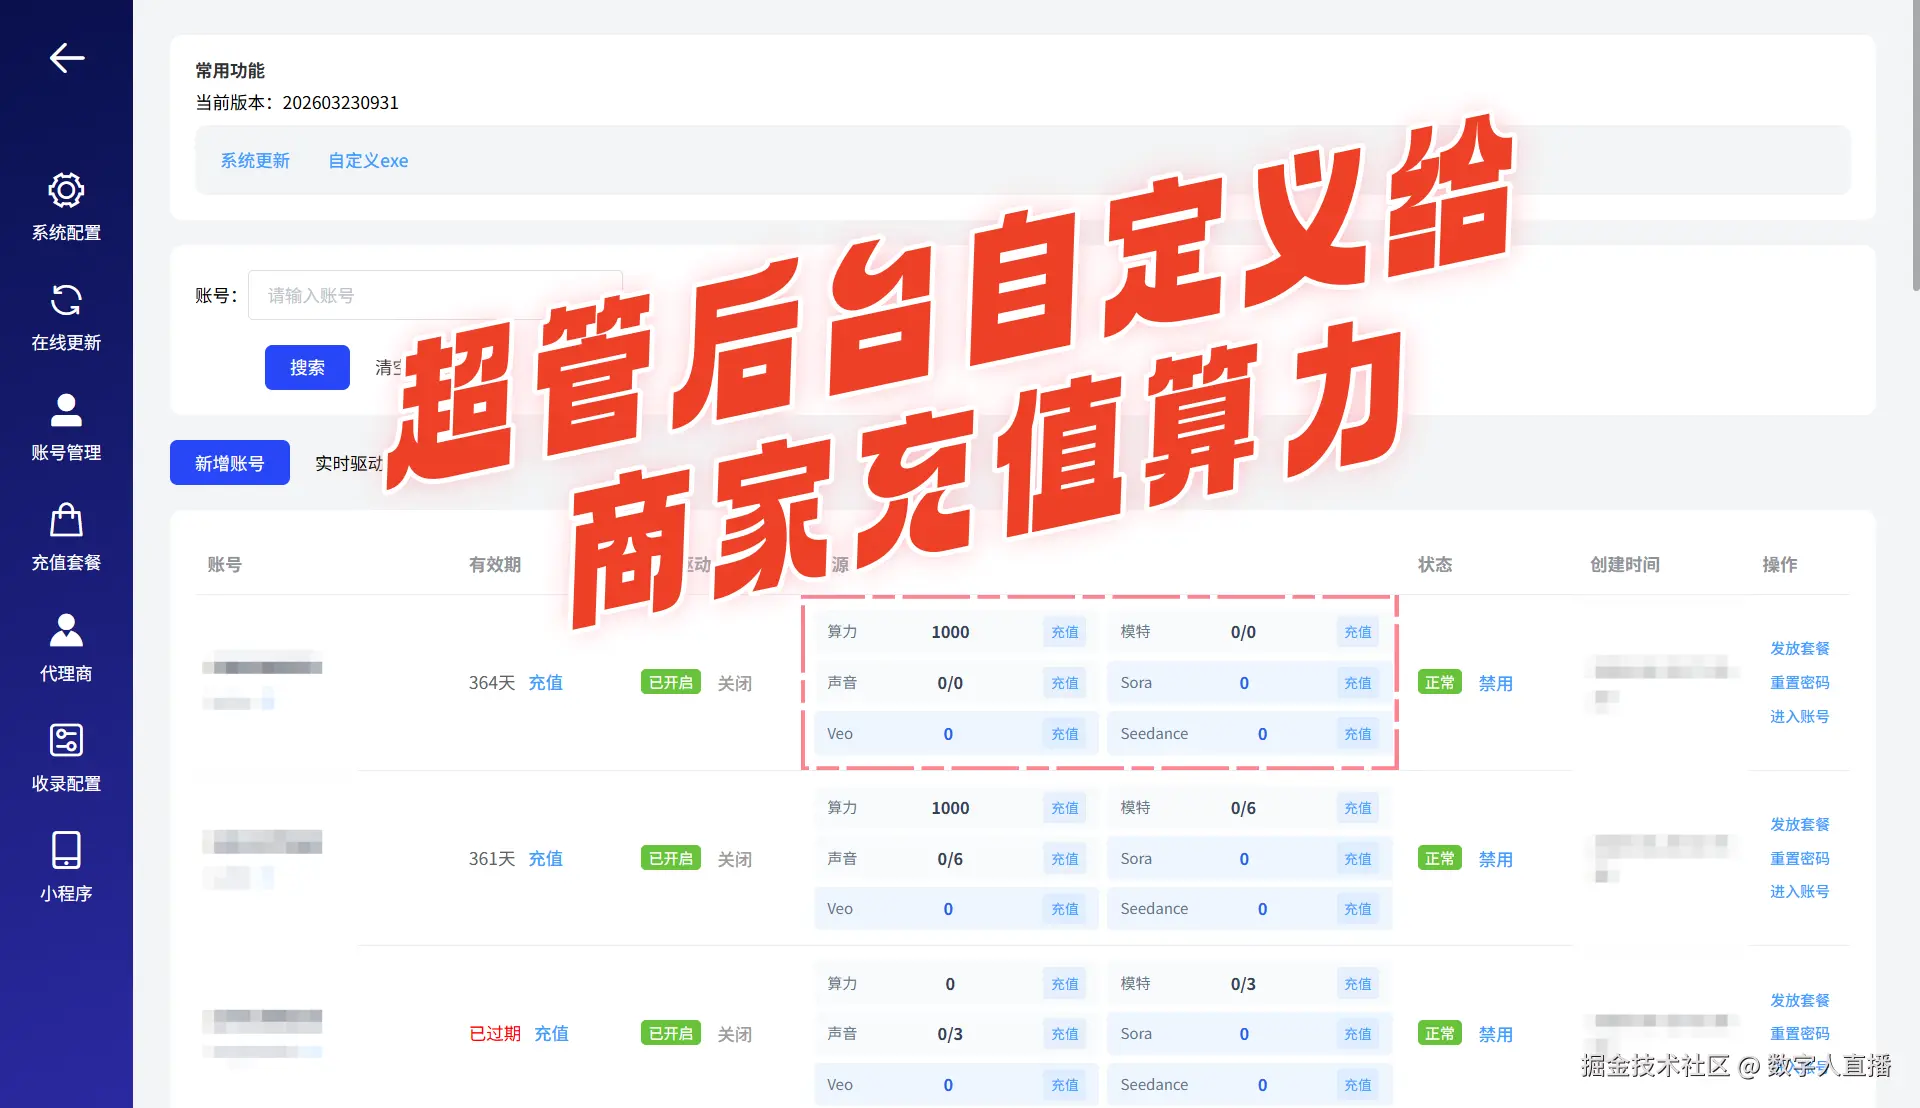Click 发放套餐 for the first account
1920x1108 pixels.
(1799, 648)
